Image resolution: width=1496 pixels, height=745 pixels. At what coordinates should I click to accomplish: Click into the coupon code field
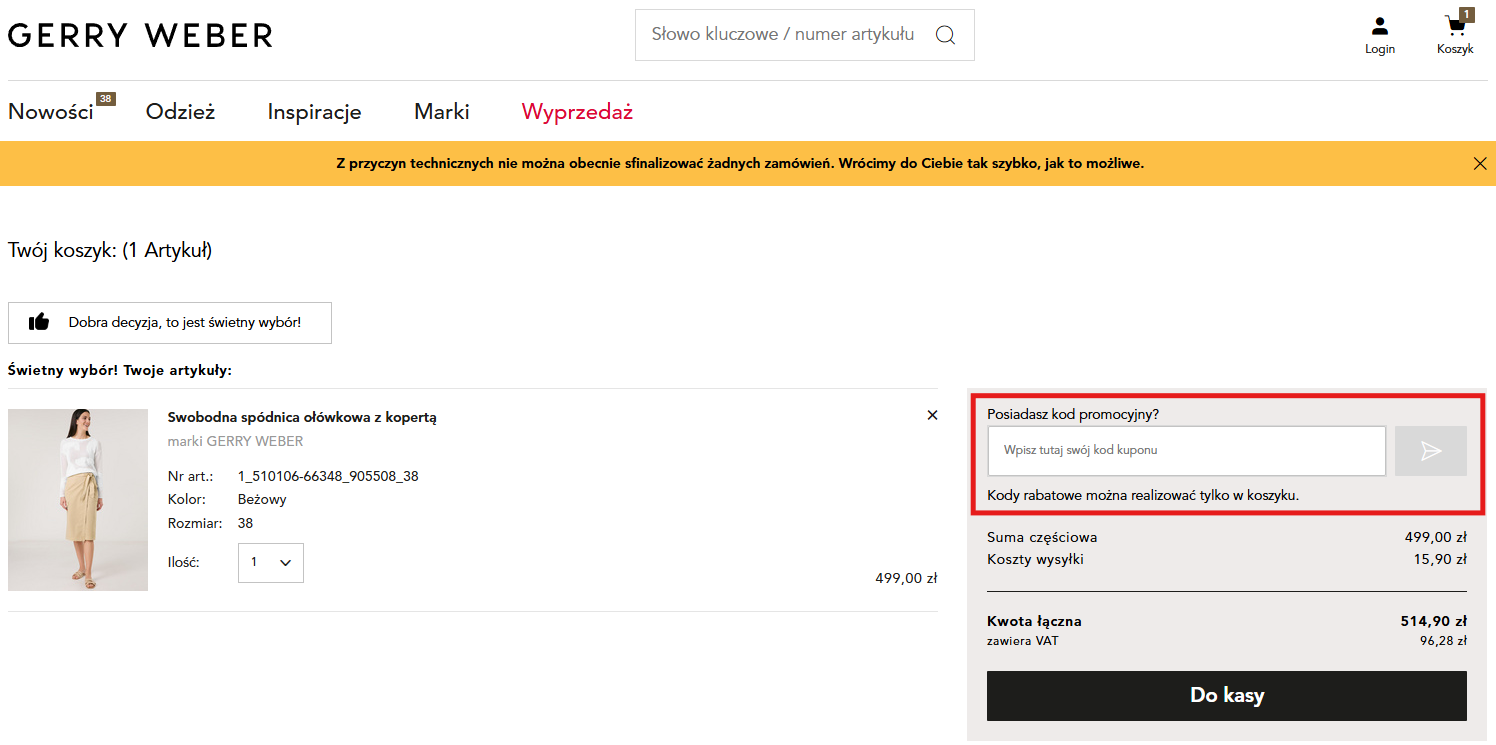tap(1187, 451)
